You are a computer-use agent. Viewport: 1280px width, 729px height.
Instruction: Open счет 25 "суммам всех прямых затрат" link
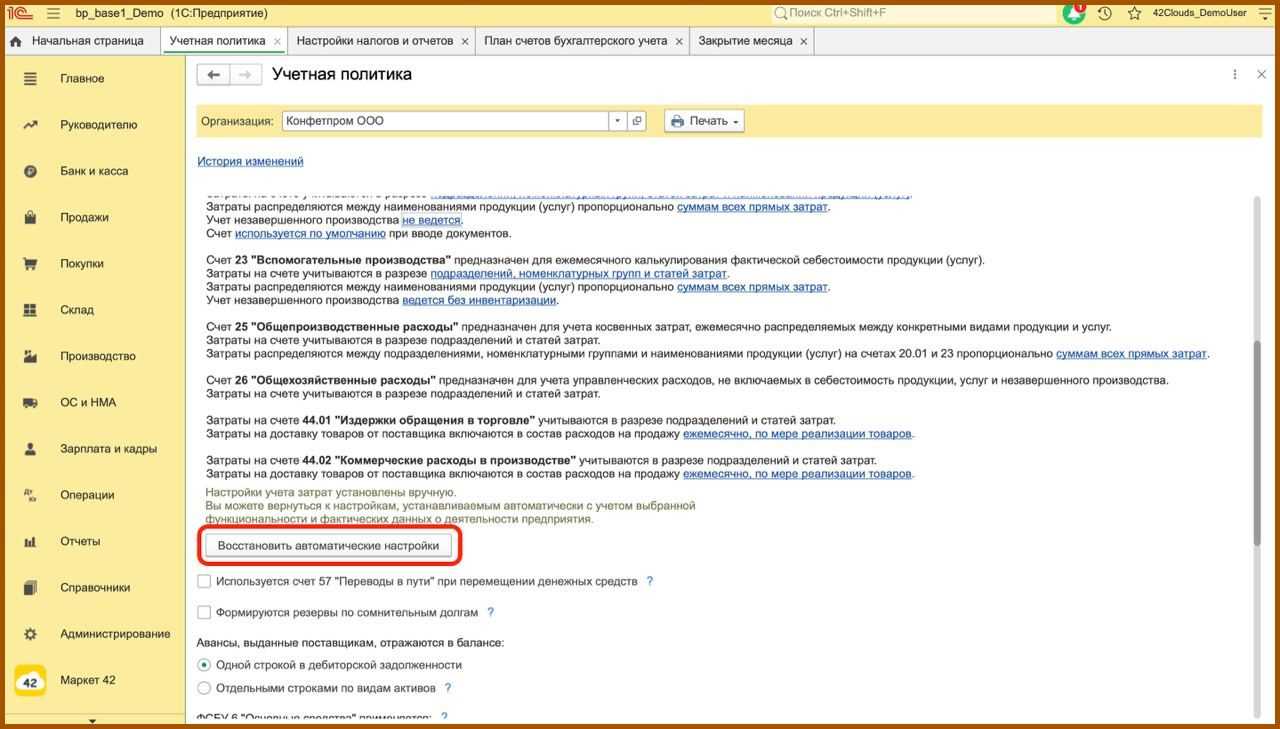pos(1131,353)
